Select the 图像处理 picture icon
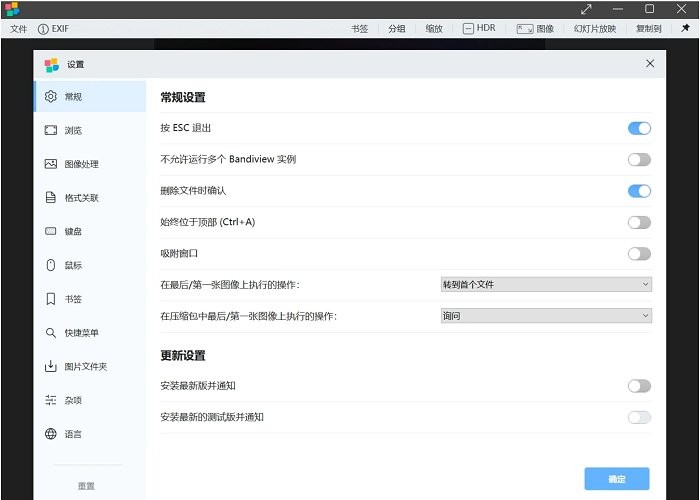The image size is (700, 500). click(x=51, y=164)
